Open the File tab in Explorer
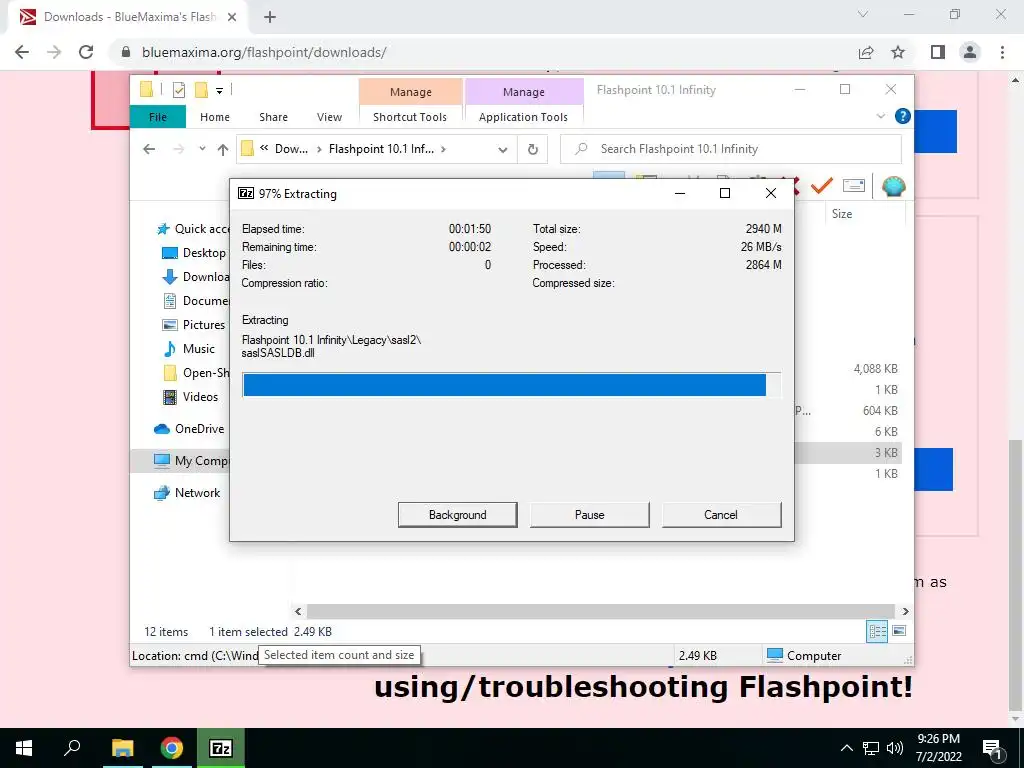This screenshot has width=1024, height=768. click(158, 117)
